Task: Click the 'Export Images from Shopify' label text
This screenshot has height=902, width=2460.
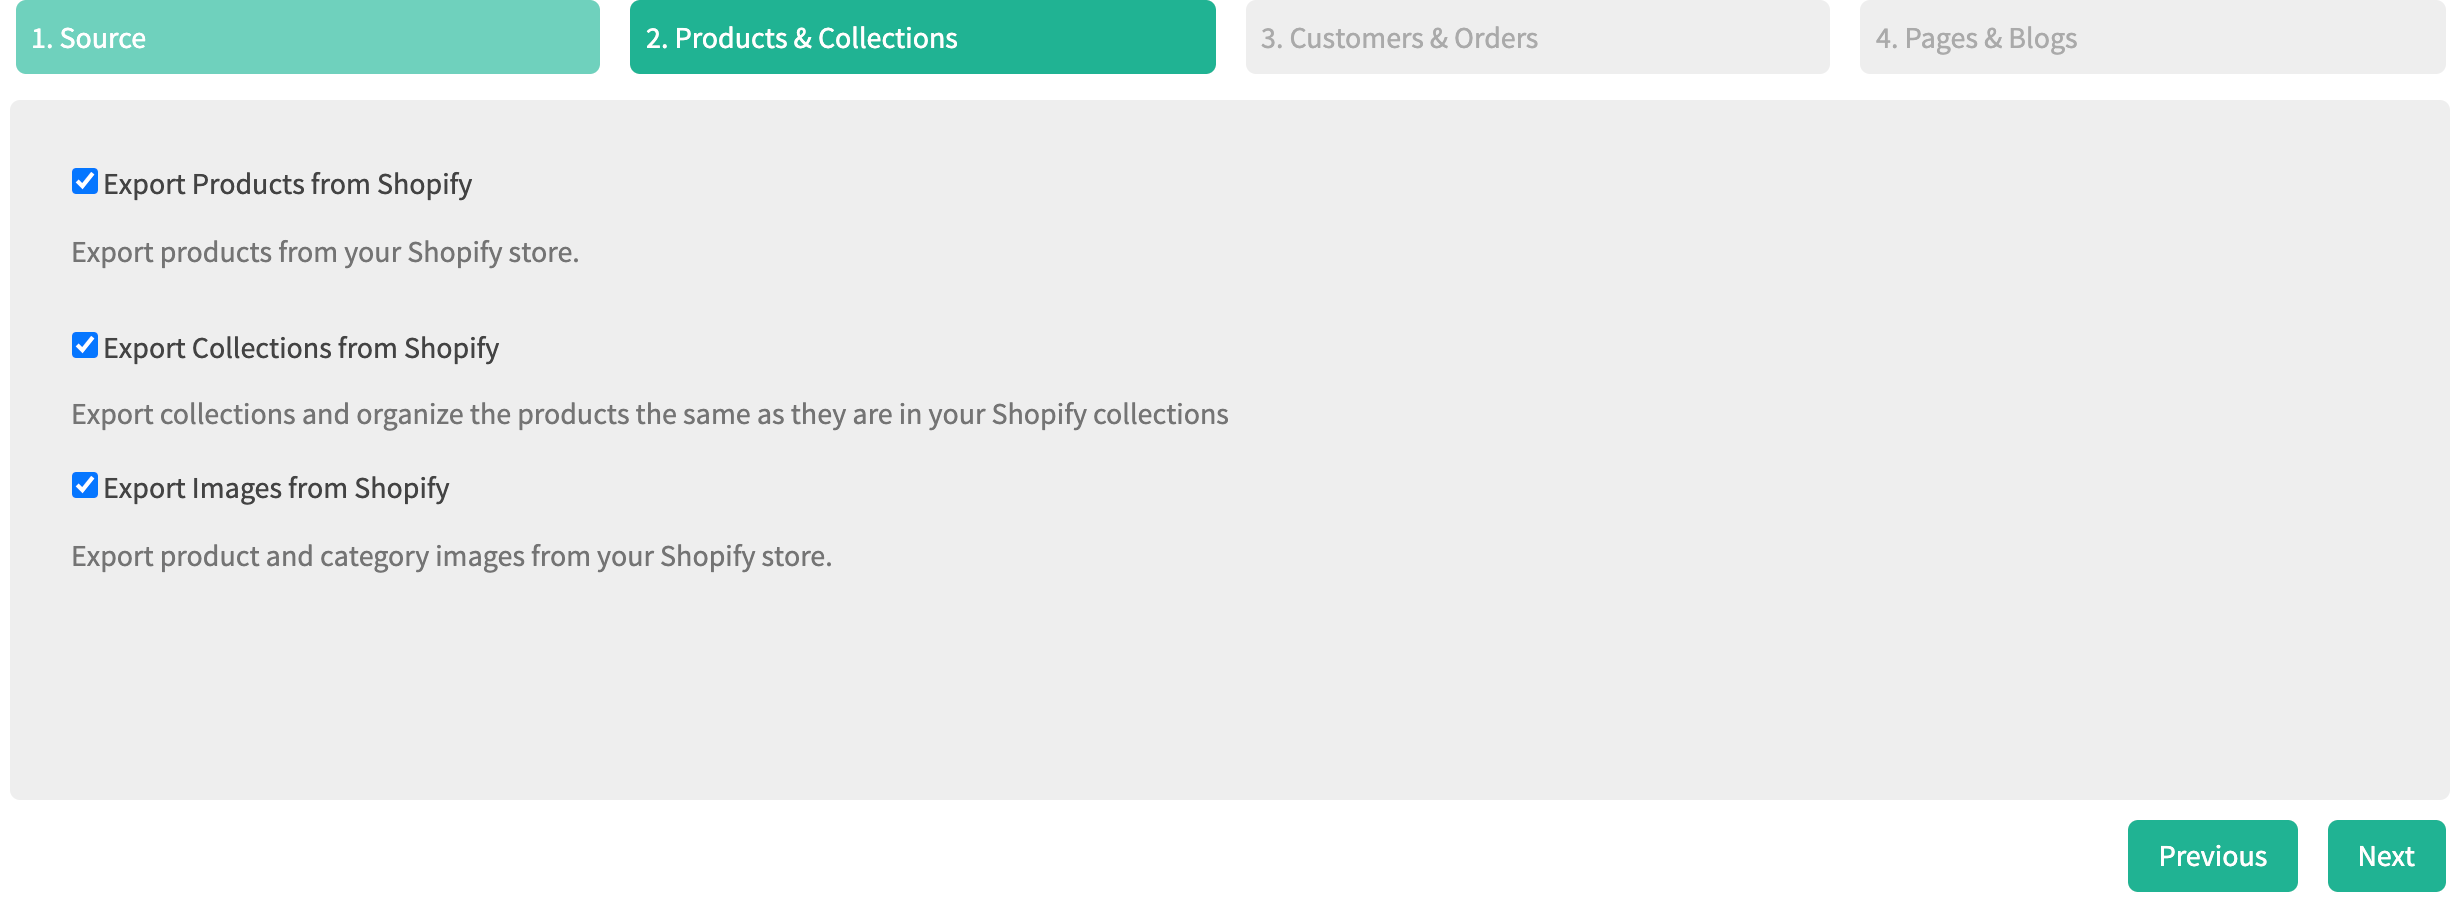Action: (x=276, y=488)
